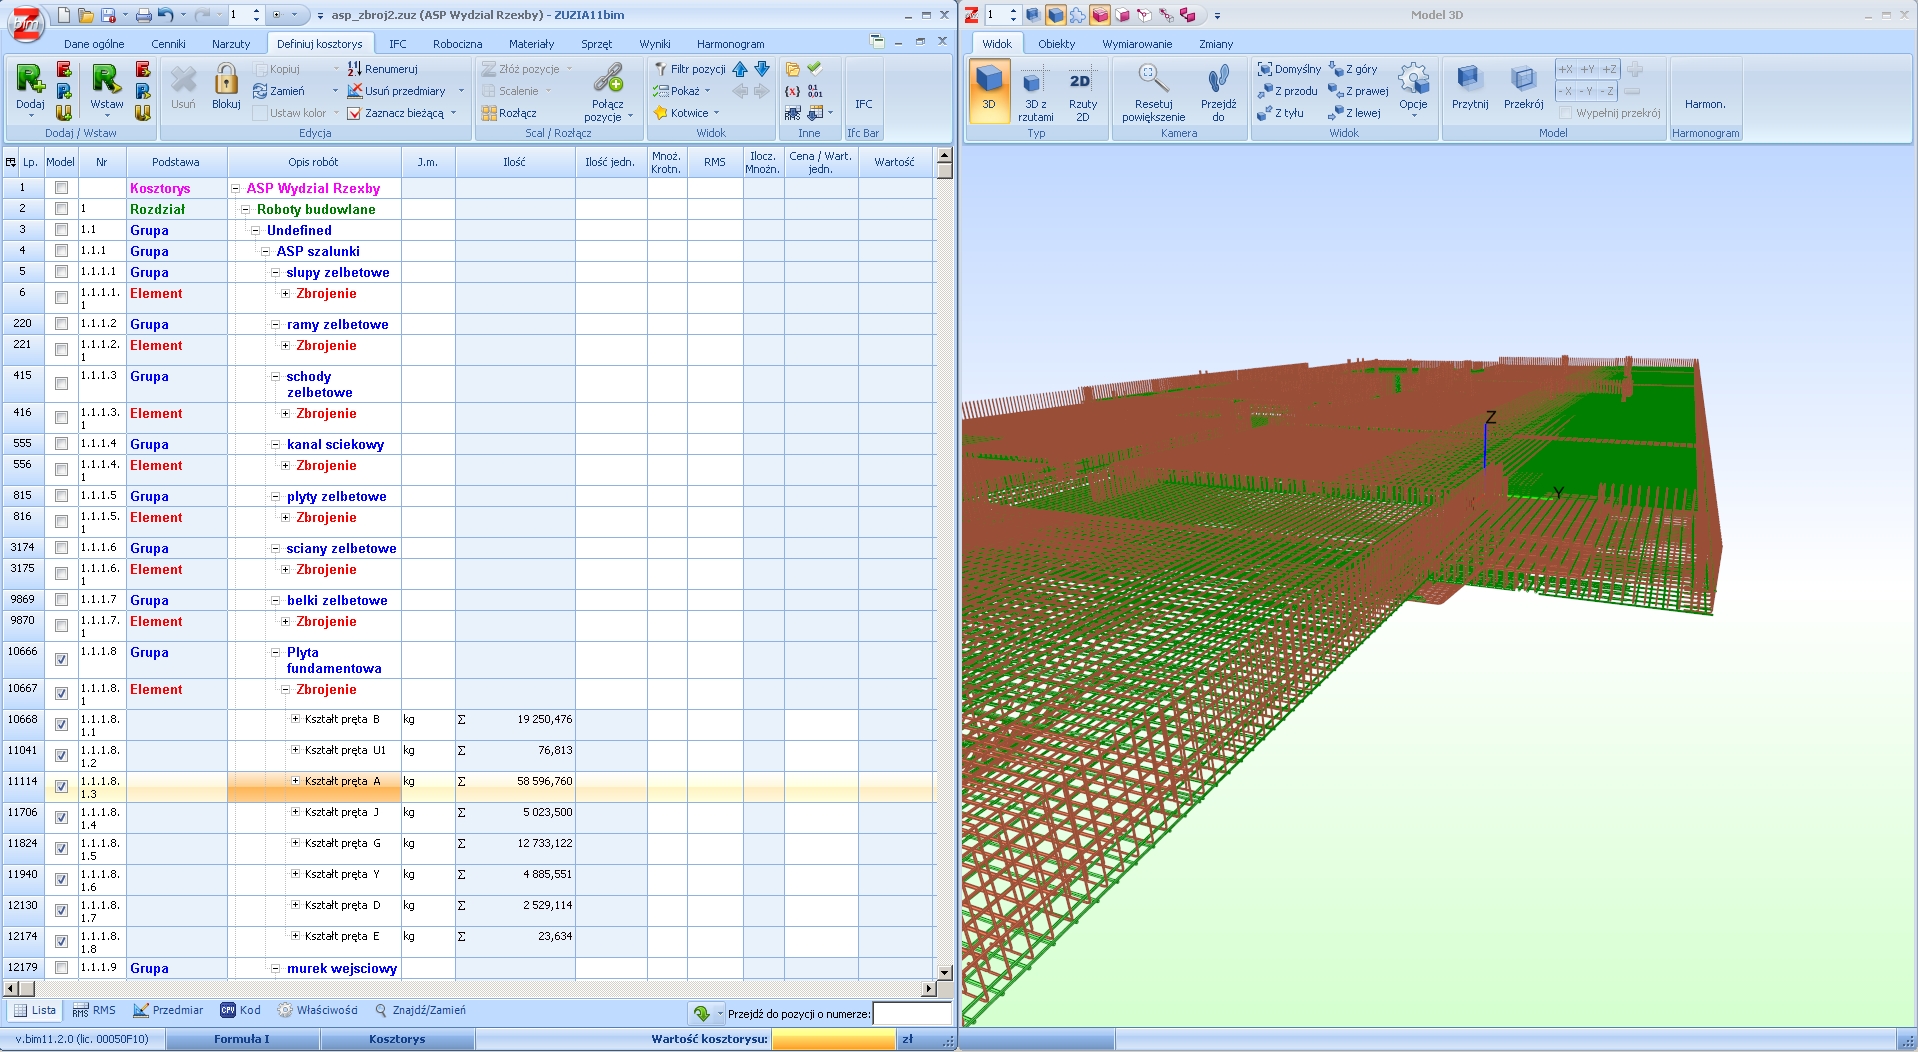Expand Kształt pręta B row
The width and height of the screenshot is (1918, 1052).
coord(295,719)
